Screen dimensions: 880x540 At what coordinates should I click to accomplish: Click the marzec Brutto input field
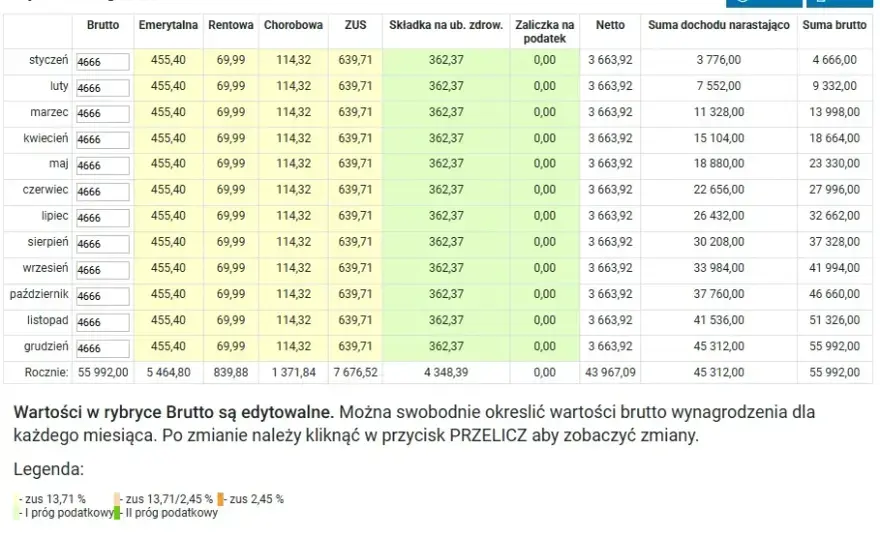(103, 113)
